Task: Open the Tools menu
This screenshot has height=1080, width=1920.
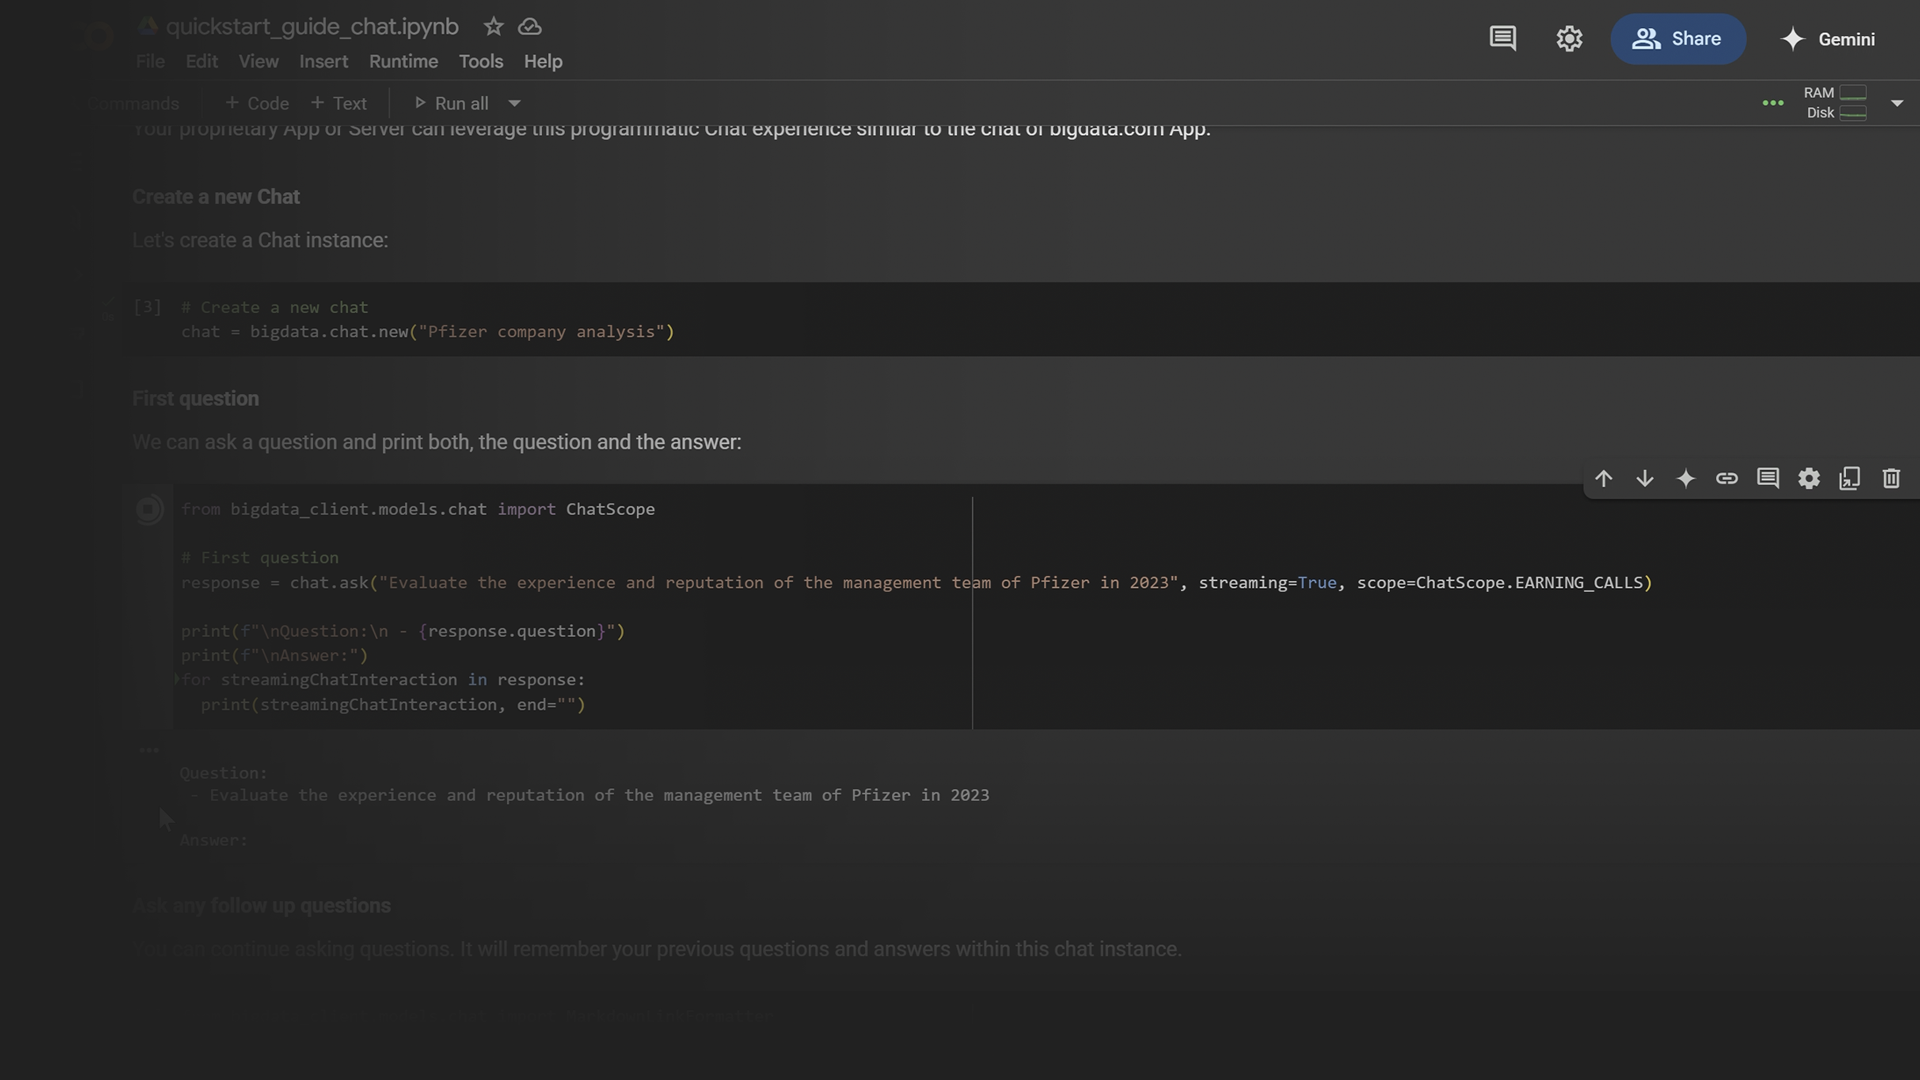Action: click(x=480, y=62)
